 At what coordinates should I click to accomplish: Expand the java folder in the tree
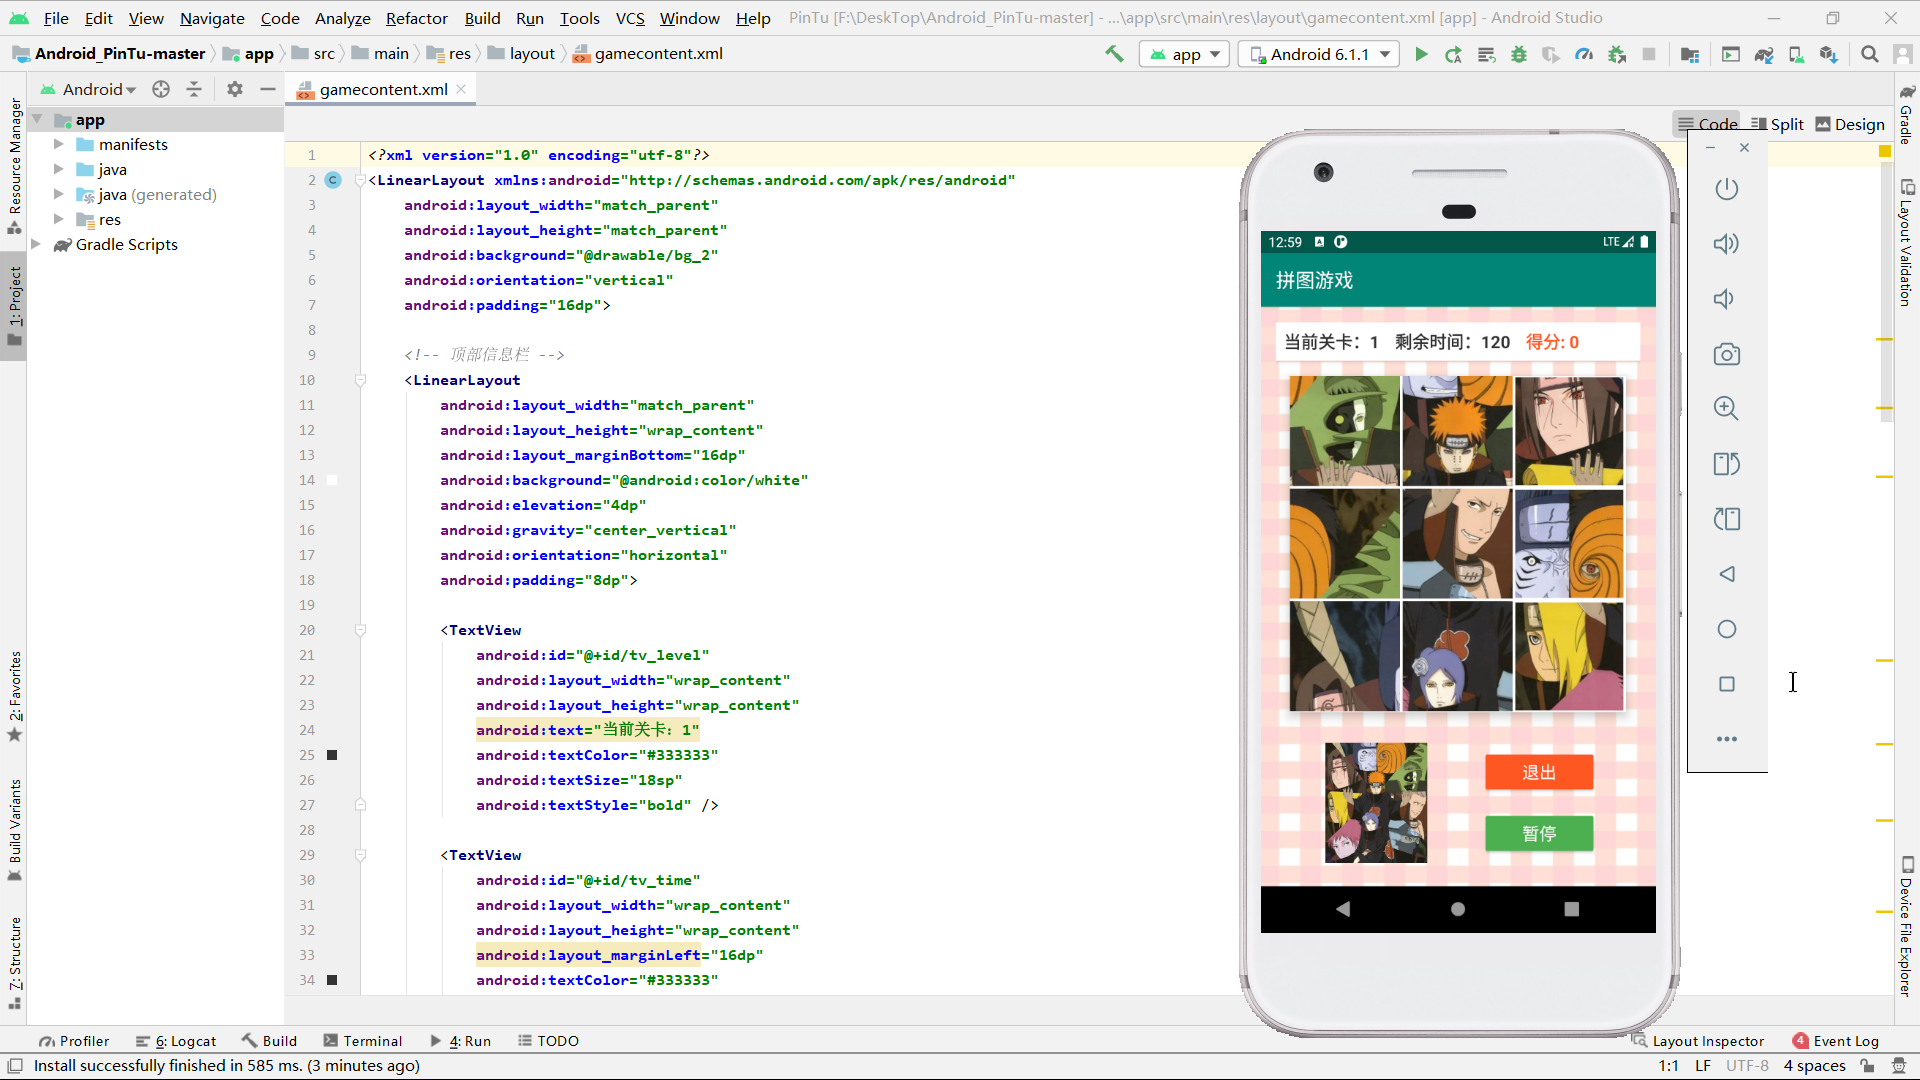pos(58,169)
